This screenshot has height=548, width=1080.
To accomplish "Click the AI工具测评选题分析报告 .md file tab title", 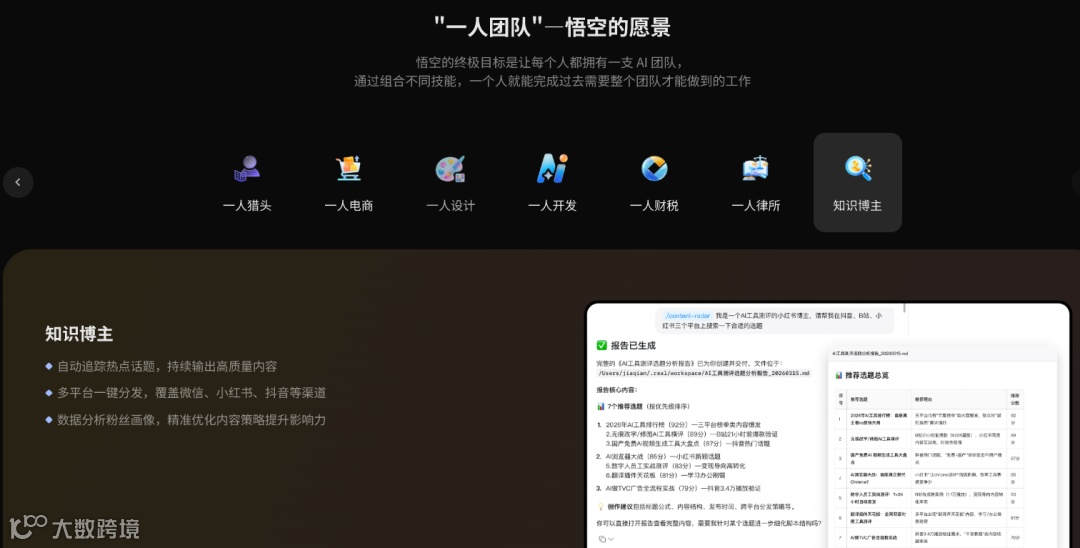I will (x=870, y=353).
